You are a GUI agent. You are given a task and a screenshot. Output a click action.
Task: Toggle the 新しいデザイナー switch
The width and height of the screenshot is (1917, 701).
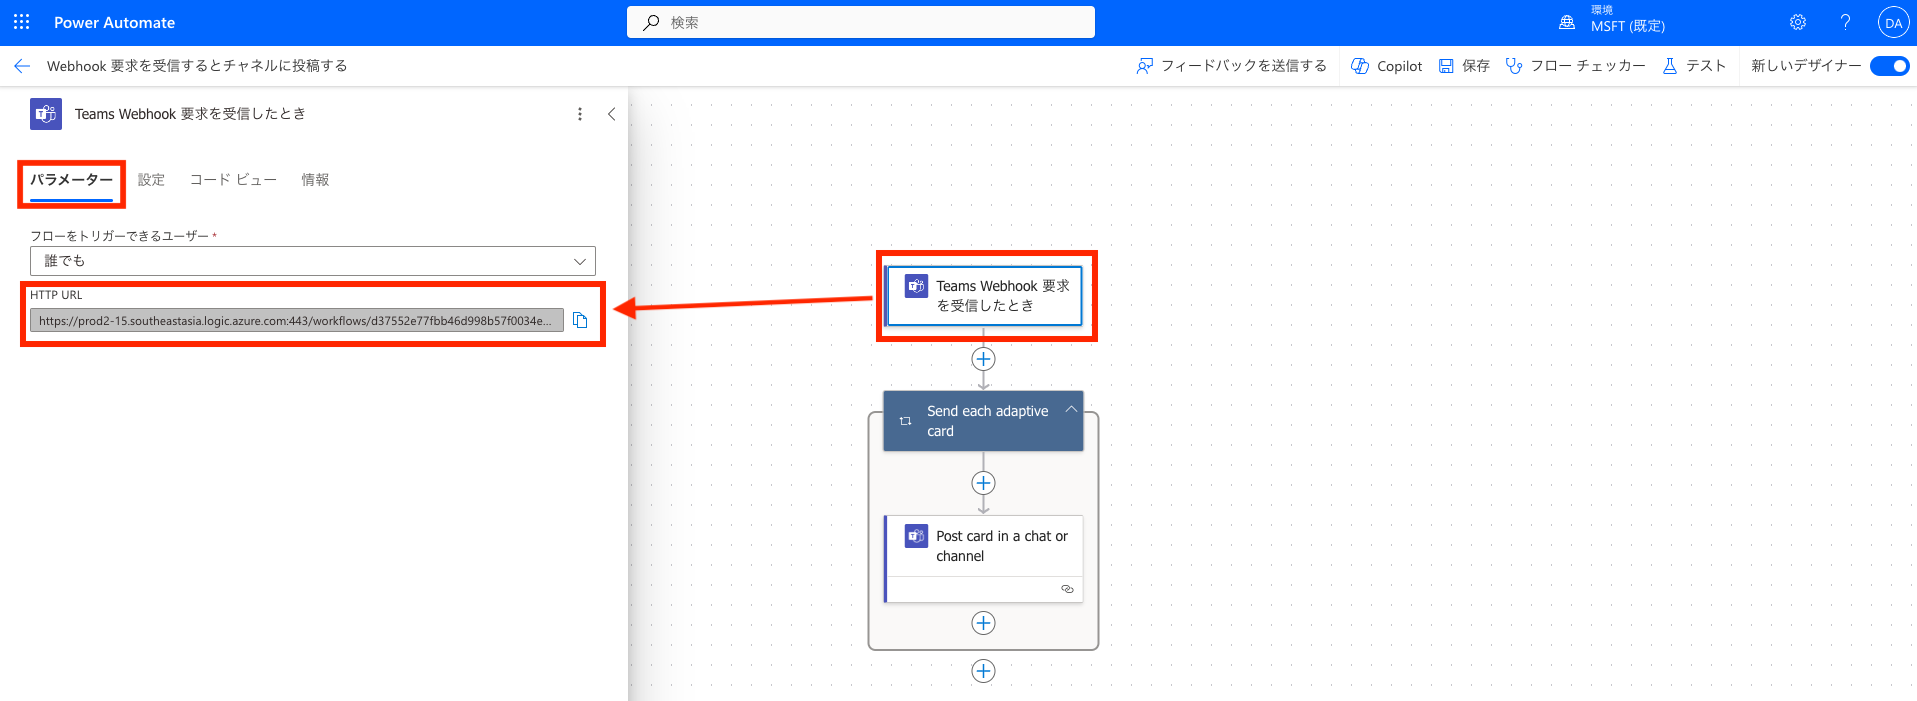tap(1889, 66)
